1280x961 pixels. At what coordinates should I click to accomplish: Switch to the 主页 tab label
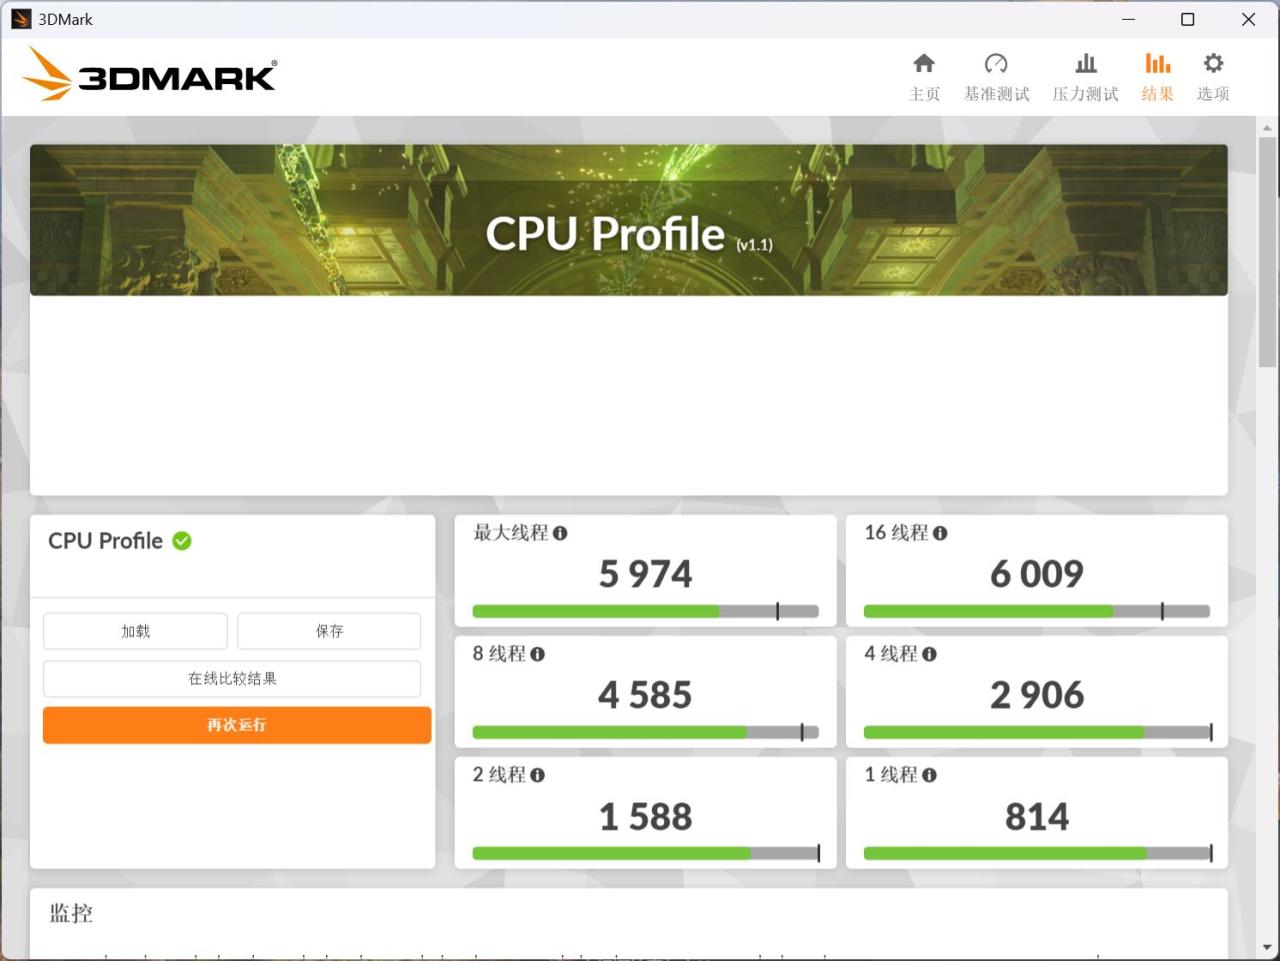pyautogui.click(x=924, y=94)
